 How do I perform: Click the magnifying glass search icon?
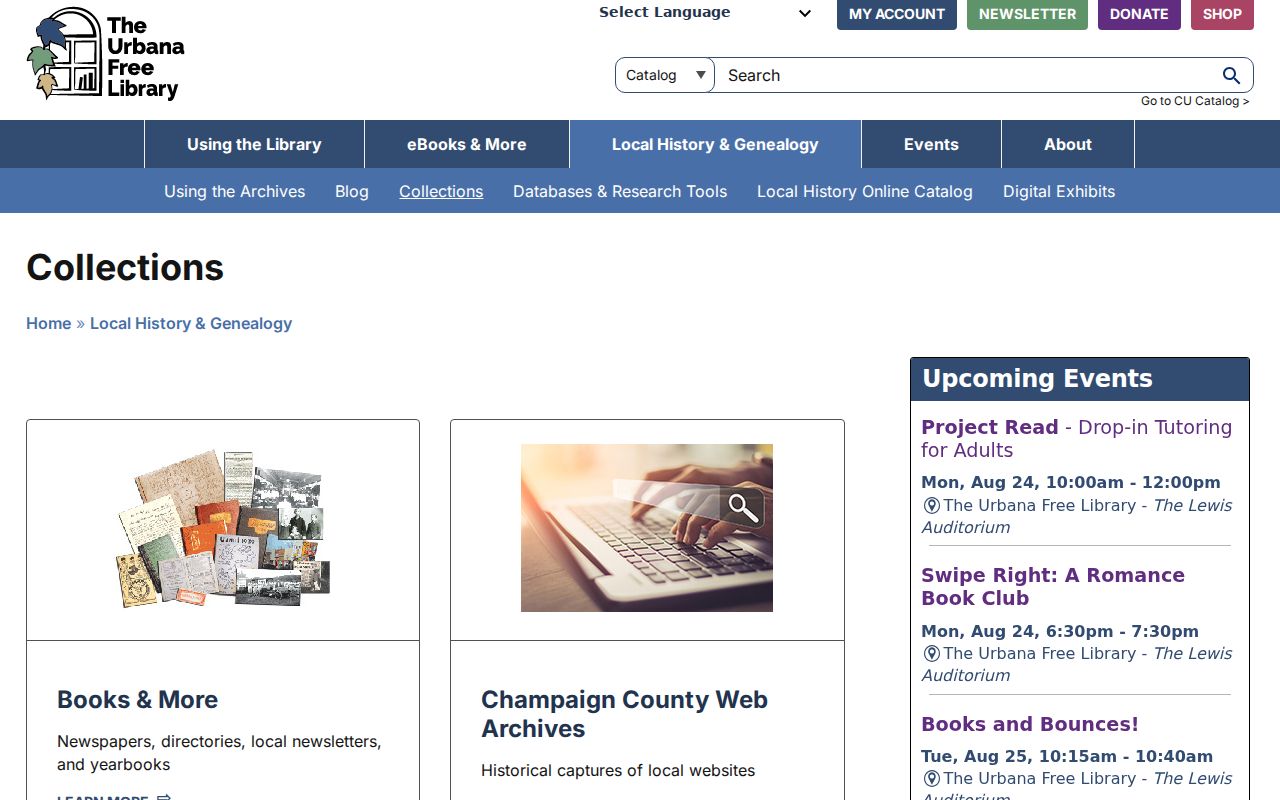tap(1231, 75)
